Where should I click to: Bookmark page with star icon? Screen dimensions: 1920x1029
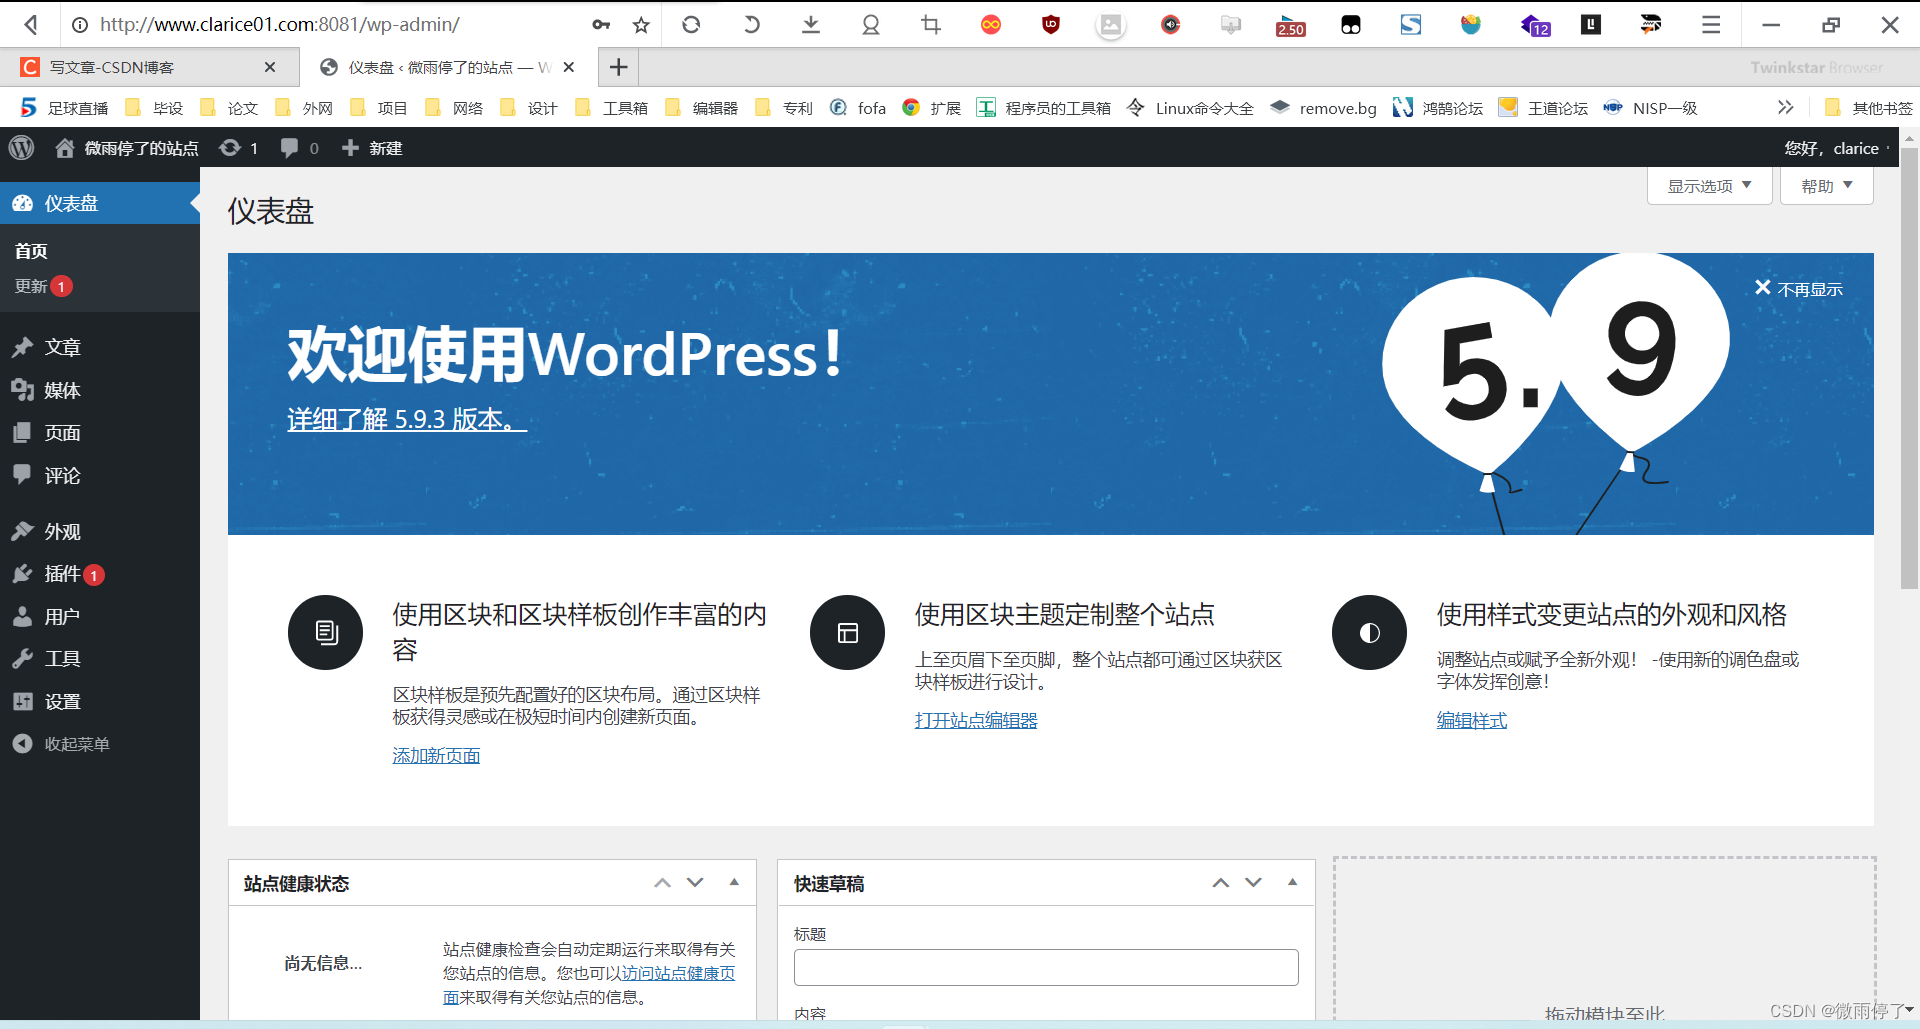tap(641, 25)
